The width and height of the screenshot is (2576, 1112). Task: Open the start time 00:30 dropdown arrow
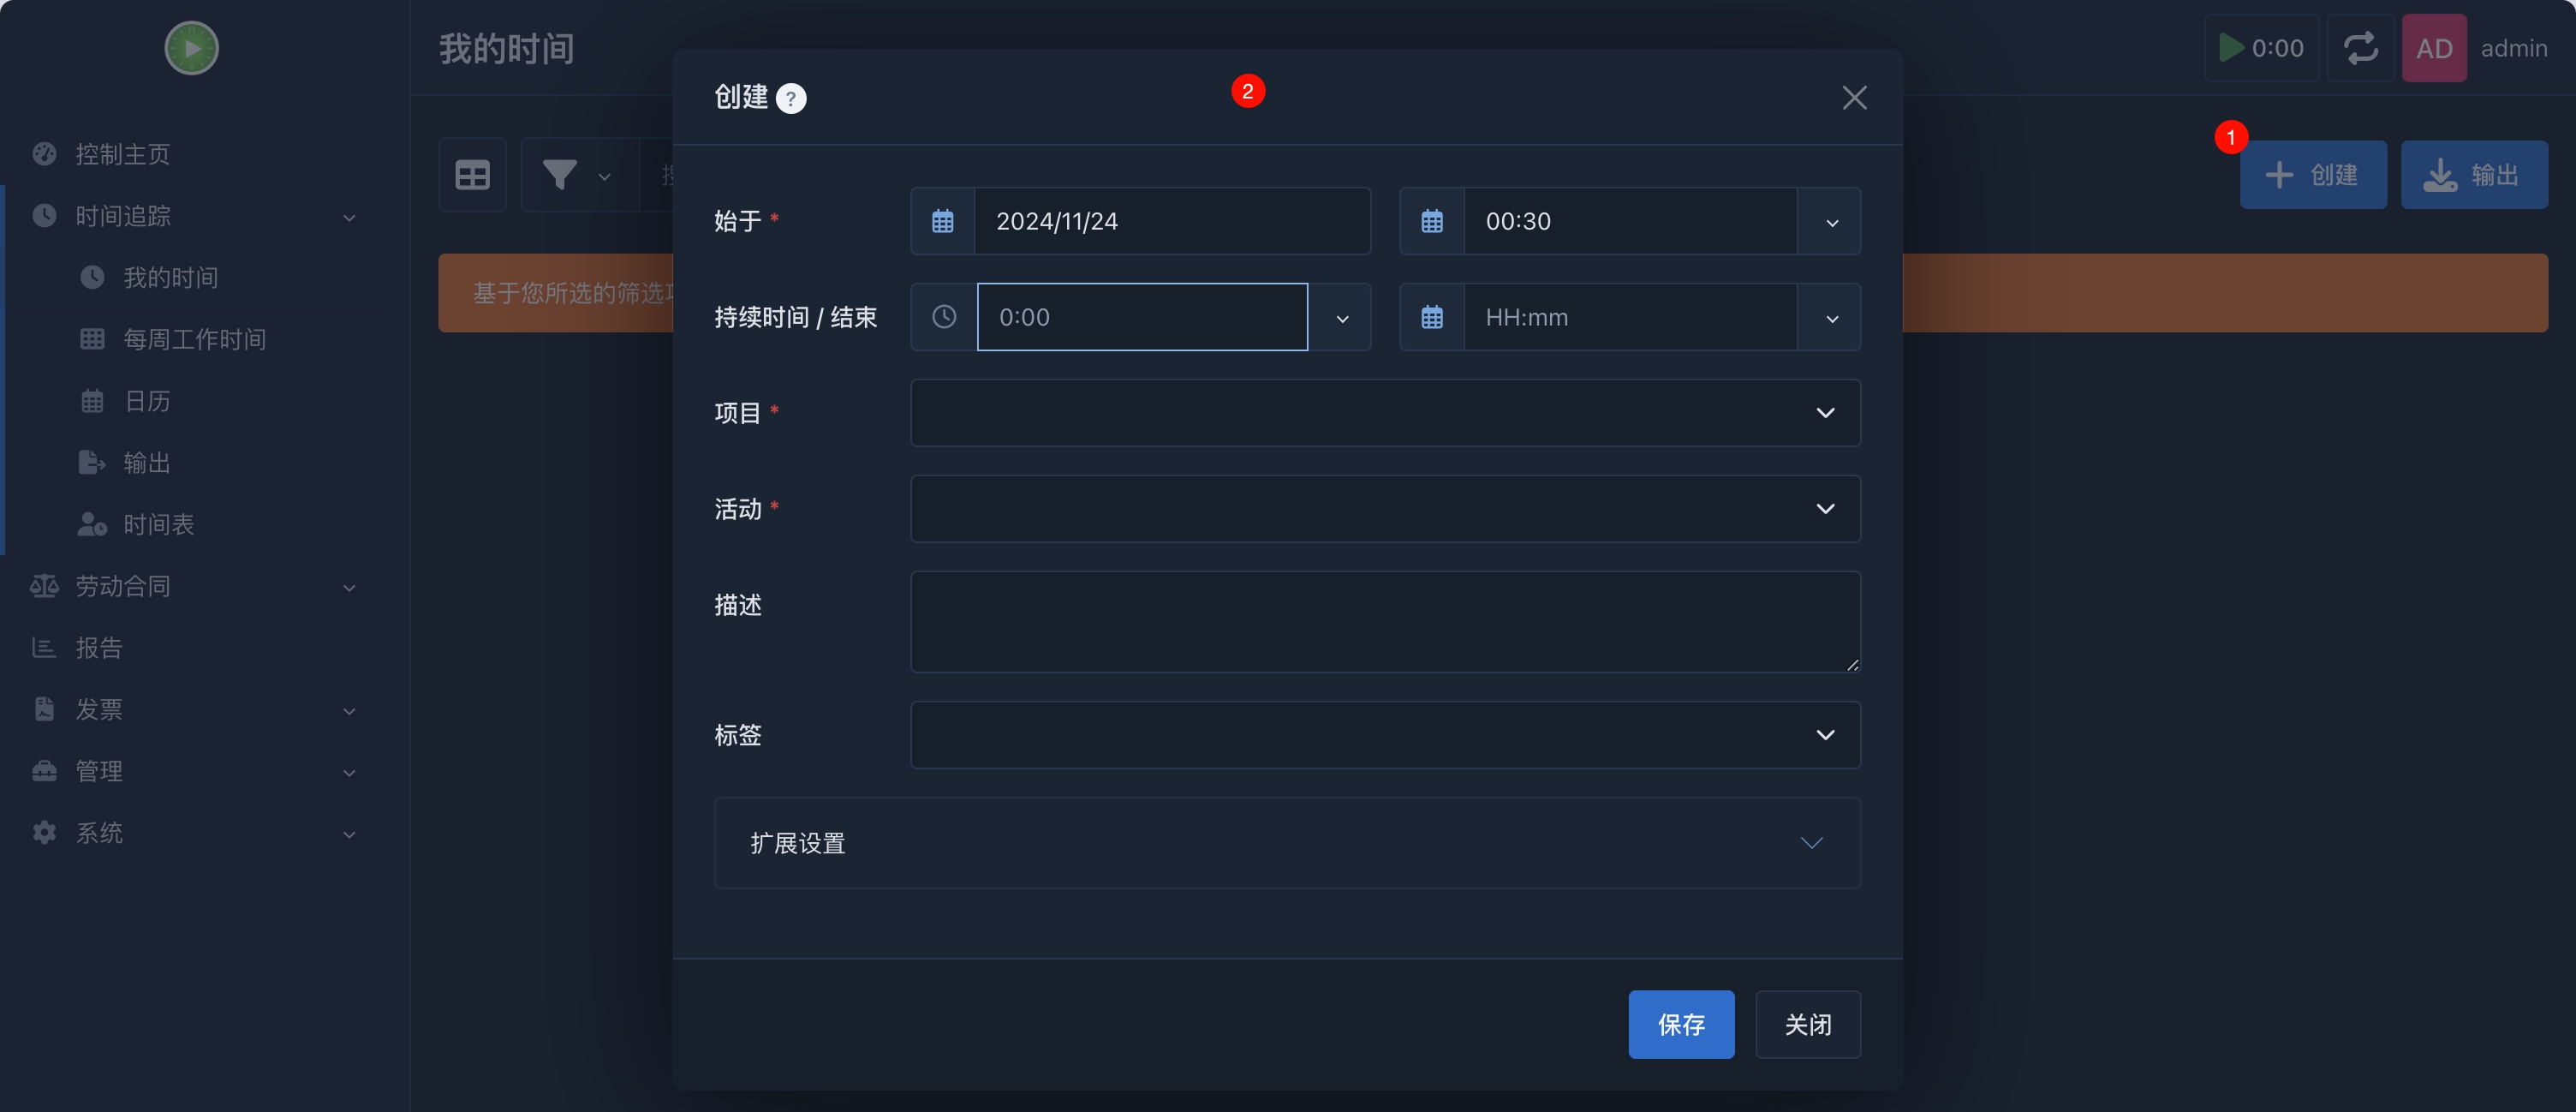(x=1831, y=221)
